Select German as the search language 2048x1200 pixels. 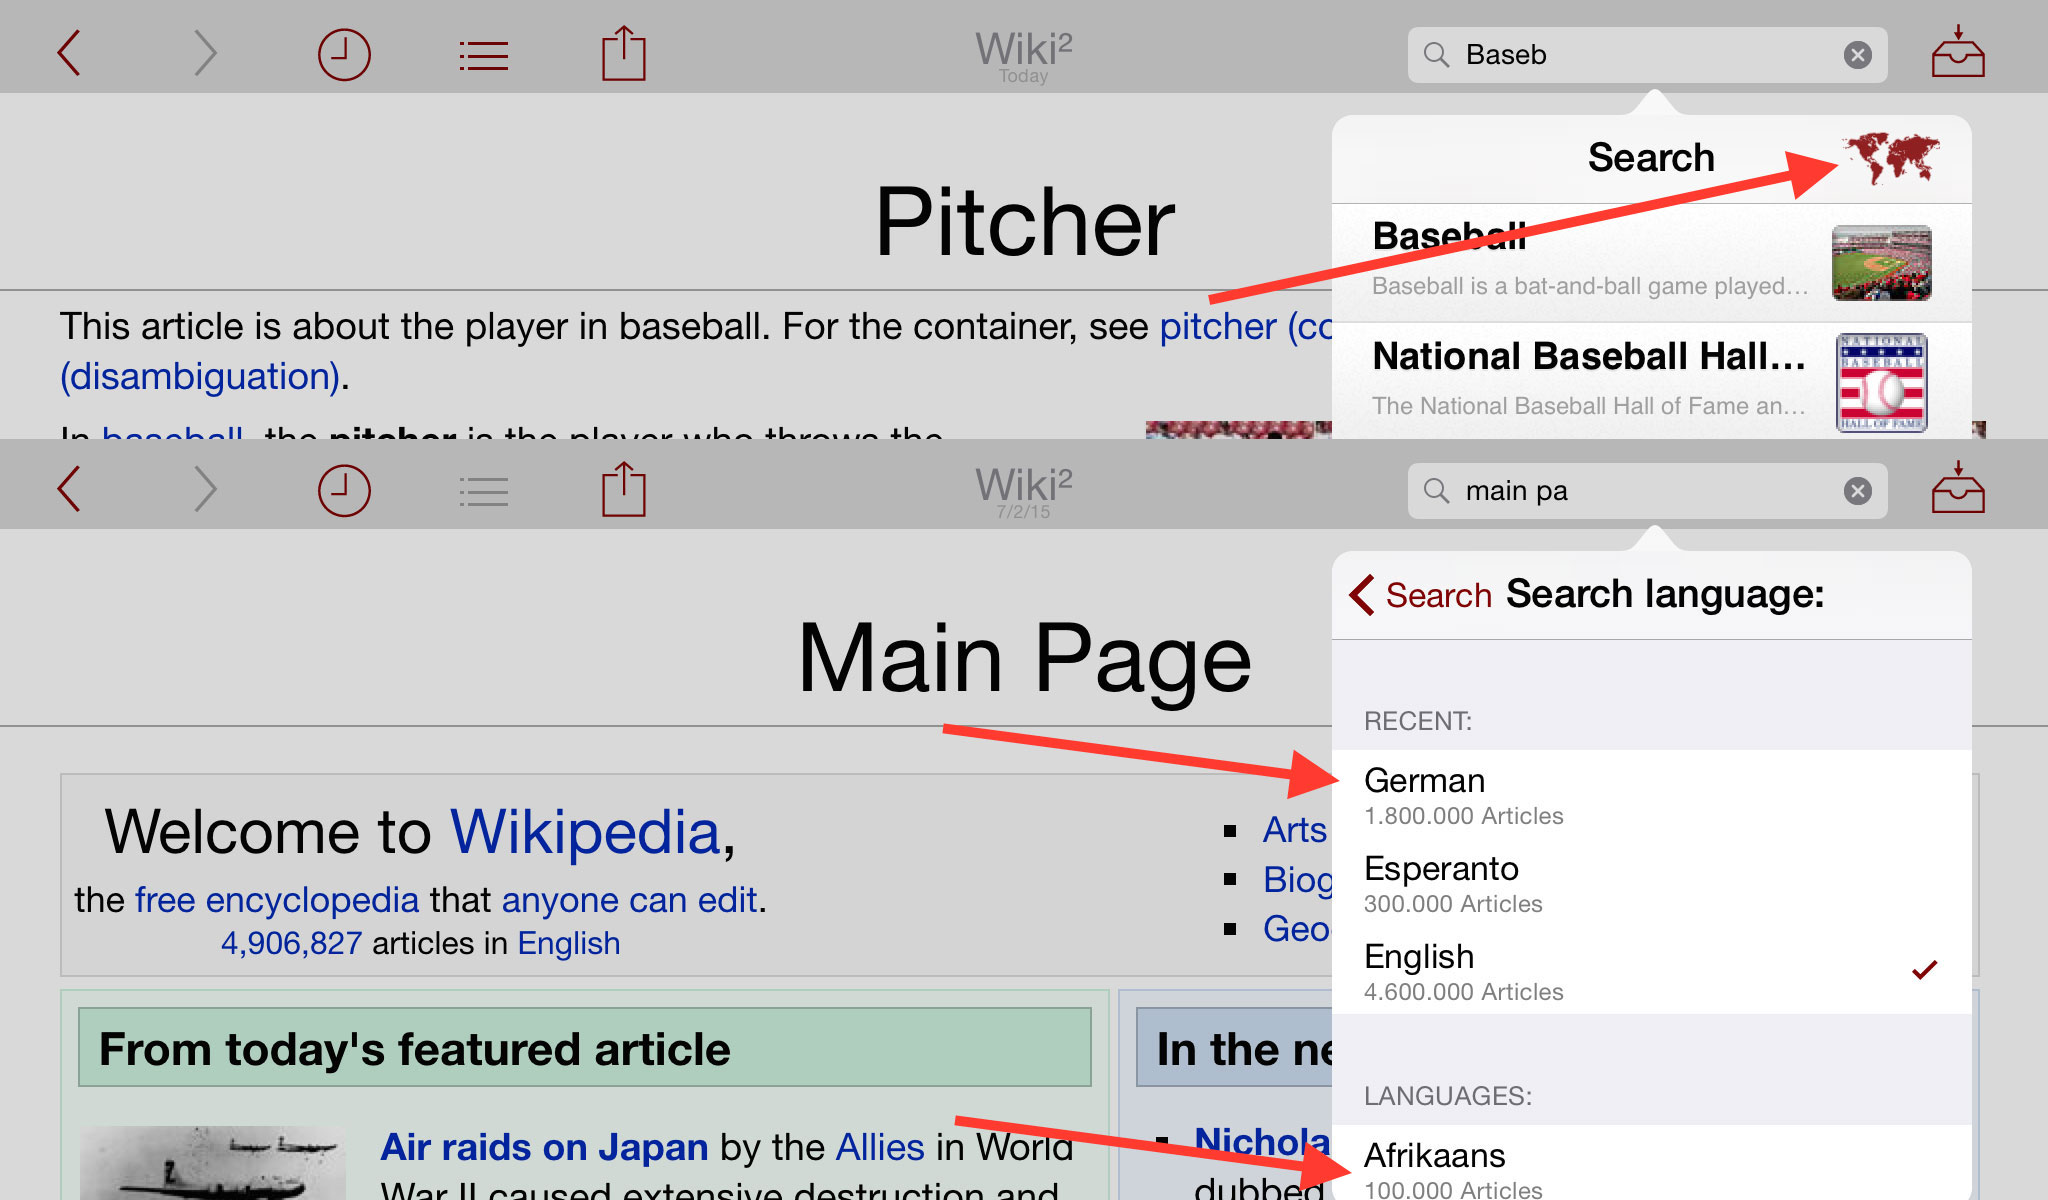tap(1424, 781)
